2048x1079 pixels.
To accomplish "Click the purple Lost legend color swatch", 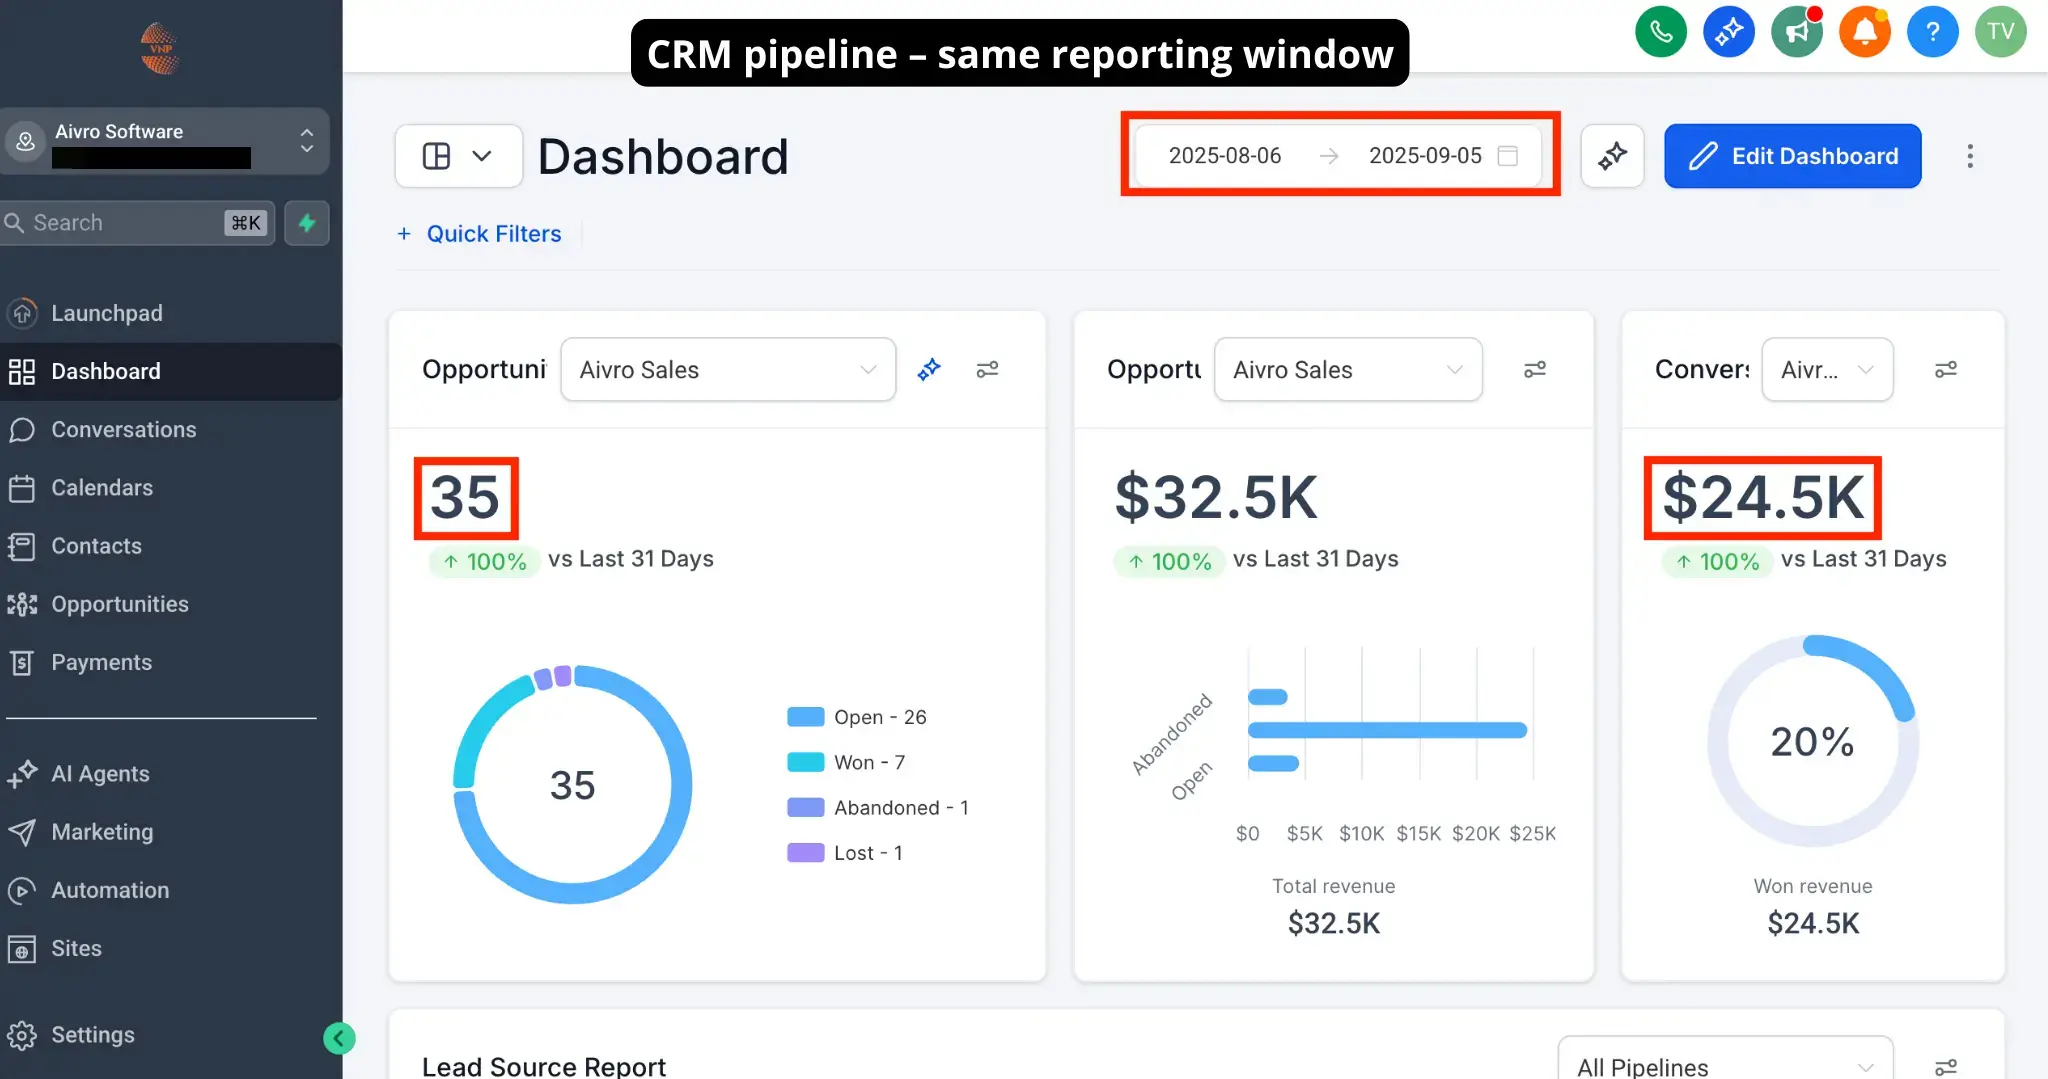I will click(805, 853).
